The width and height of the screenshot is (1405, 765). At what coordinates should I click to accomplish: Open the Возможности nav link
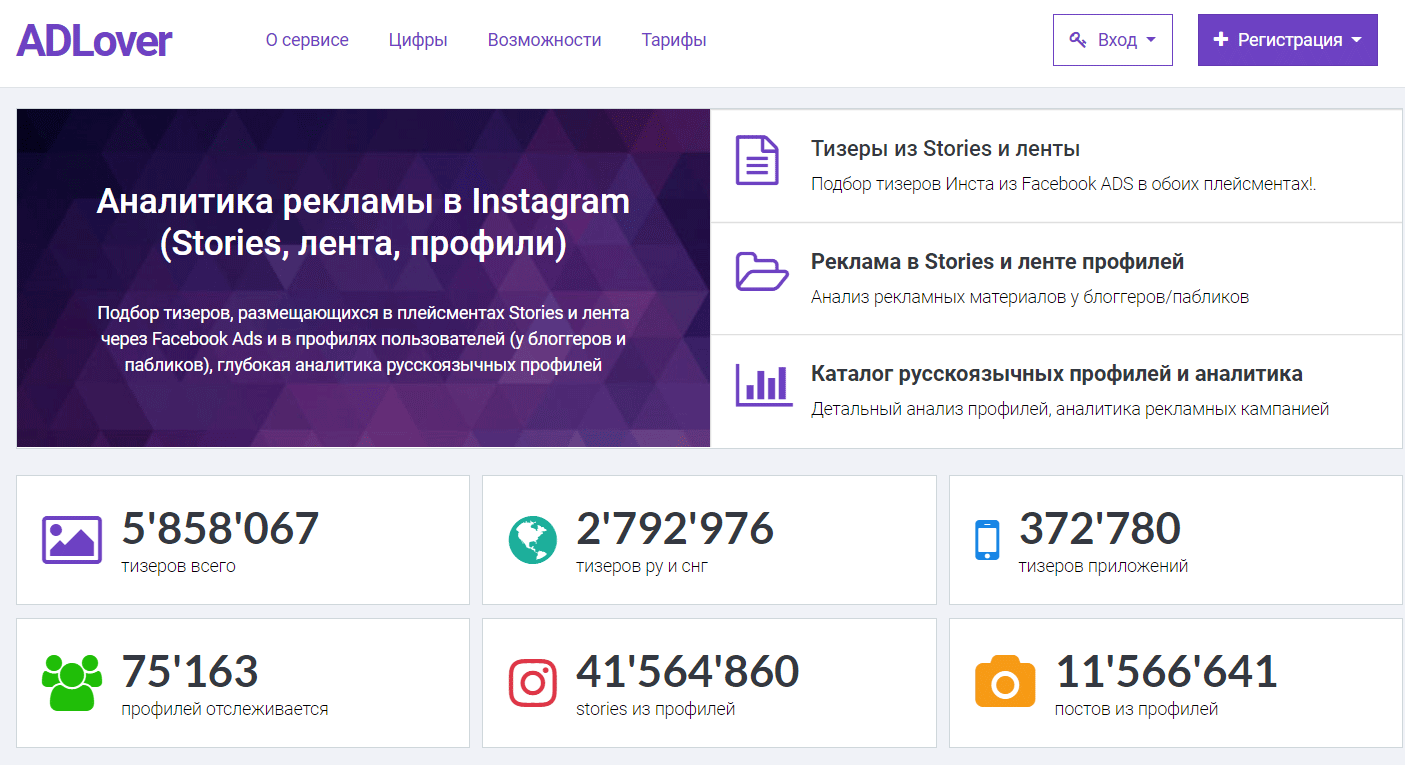pos(545,40)
